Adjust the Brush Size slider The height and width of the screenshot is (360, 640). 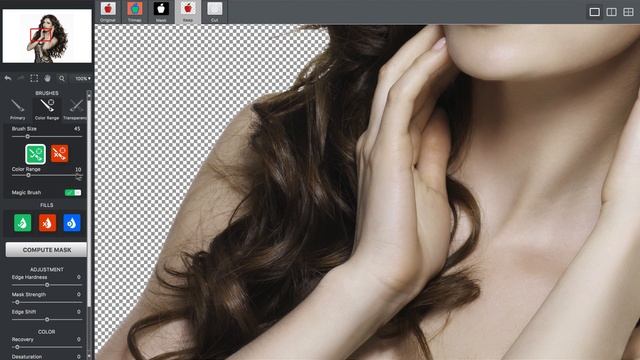47,136
